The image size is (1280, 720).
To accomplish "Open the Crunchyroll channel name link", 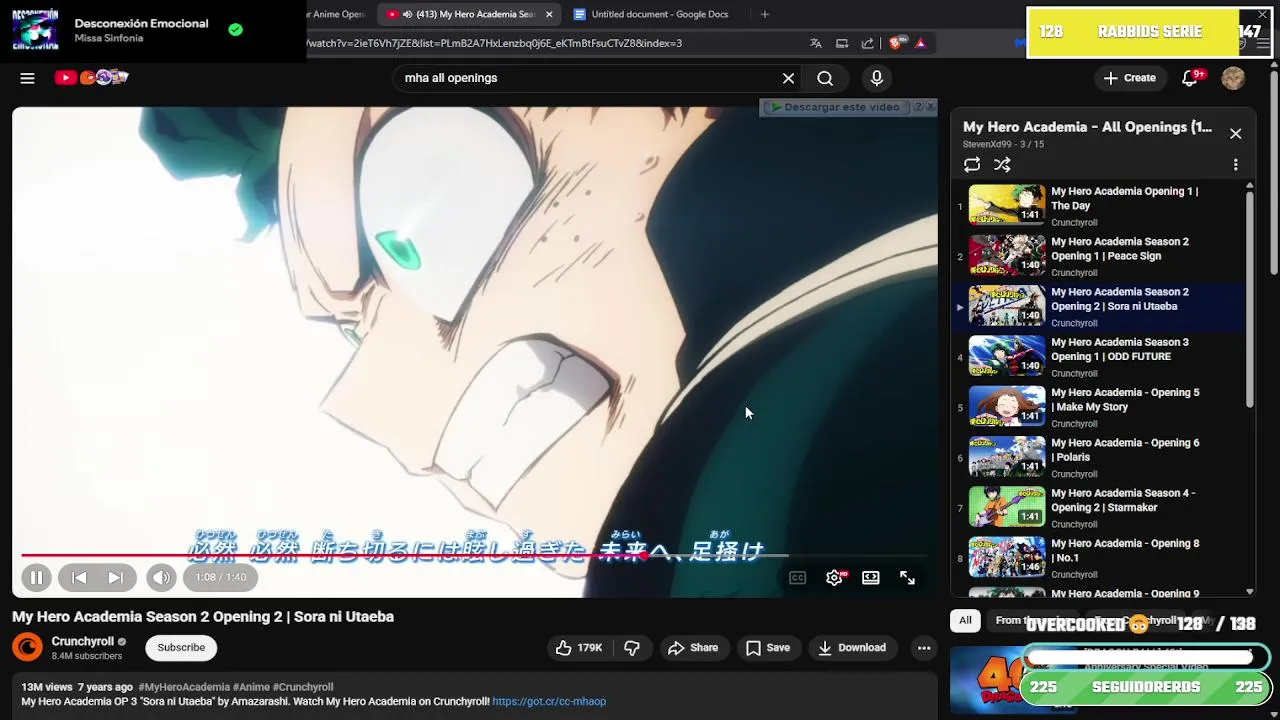I will click(x=83, y=642).
